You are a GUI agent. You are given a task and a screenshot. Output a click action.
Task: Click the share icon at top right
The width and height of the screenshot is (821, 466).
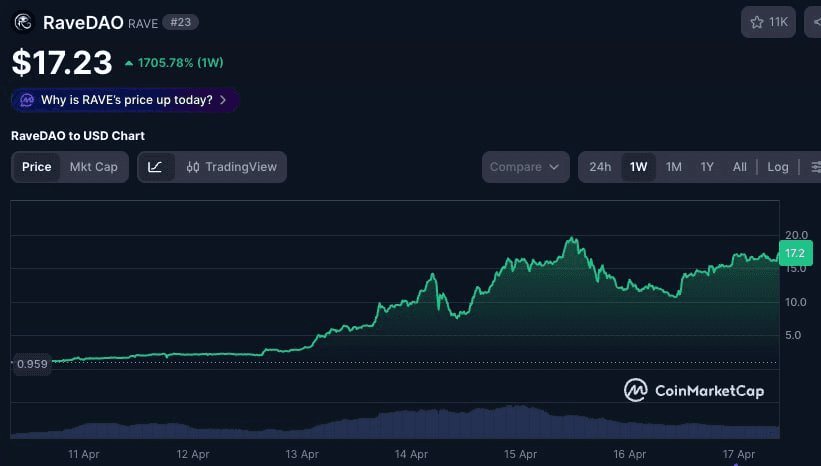pos(814,21)
